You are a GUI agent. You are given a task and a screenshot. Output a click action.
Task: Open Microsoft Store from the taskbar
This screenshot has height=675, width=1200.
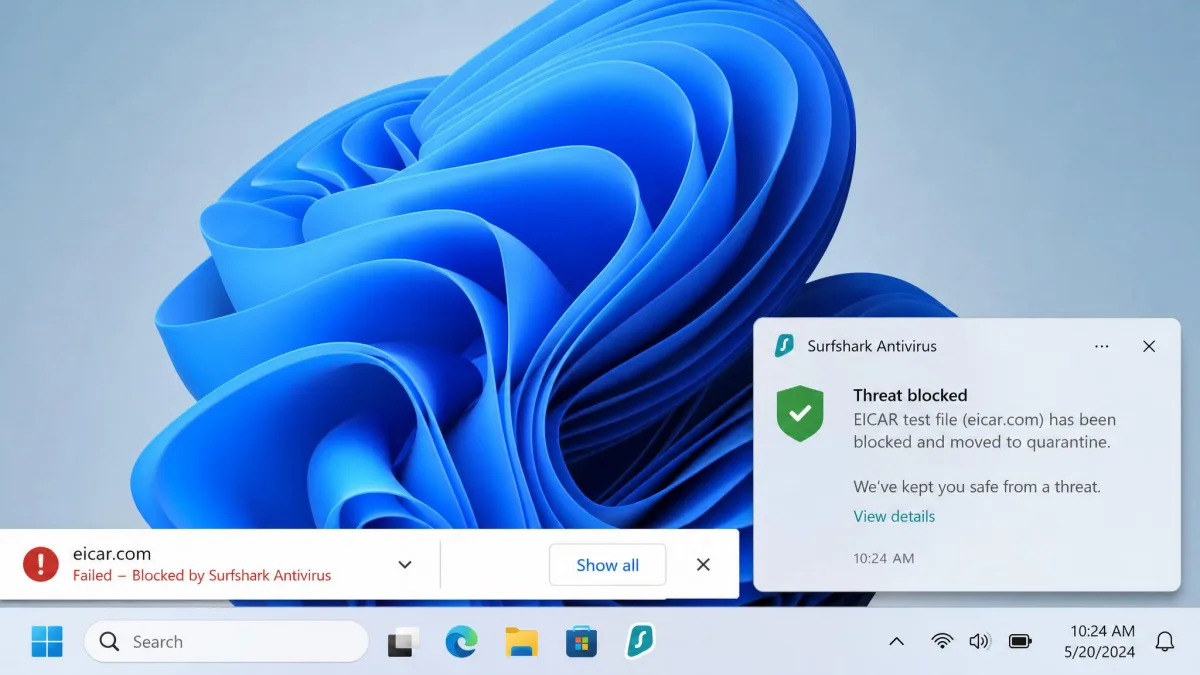pyautogui.click(x=581, y=641)
